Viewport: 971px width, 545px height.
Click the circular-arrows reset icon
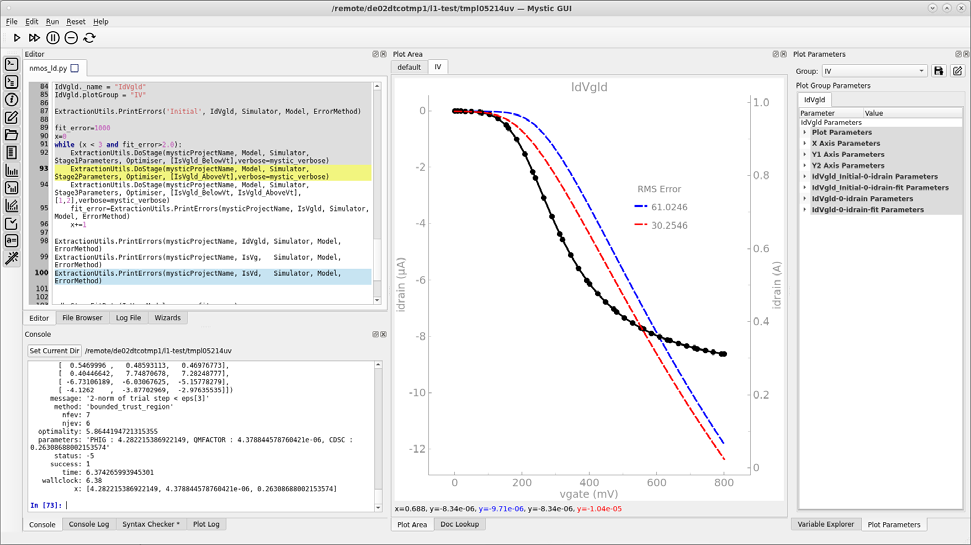[89, 38]
